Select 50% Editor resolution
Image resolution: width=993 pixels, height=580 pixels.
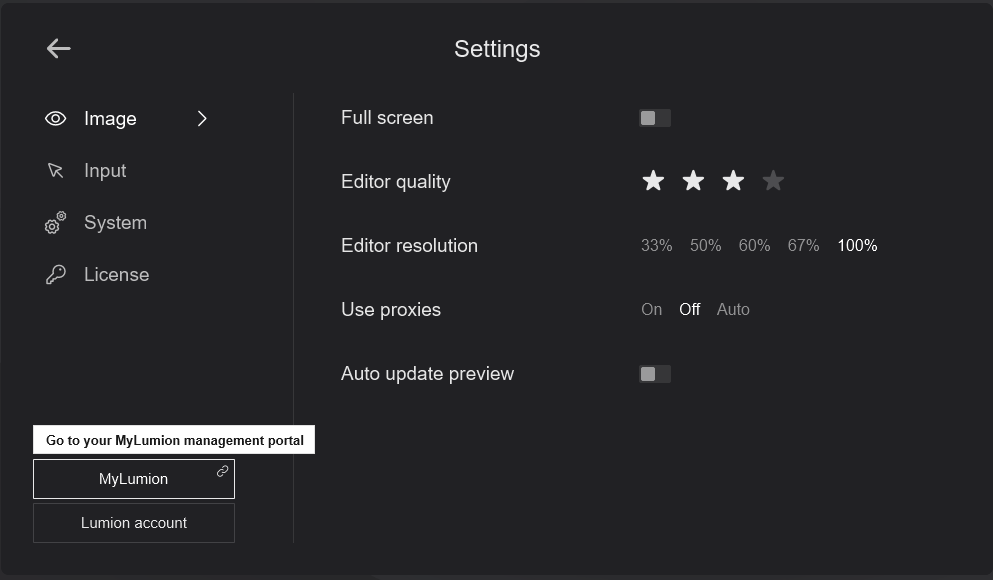(x=705, y=244)
